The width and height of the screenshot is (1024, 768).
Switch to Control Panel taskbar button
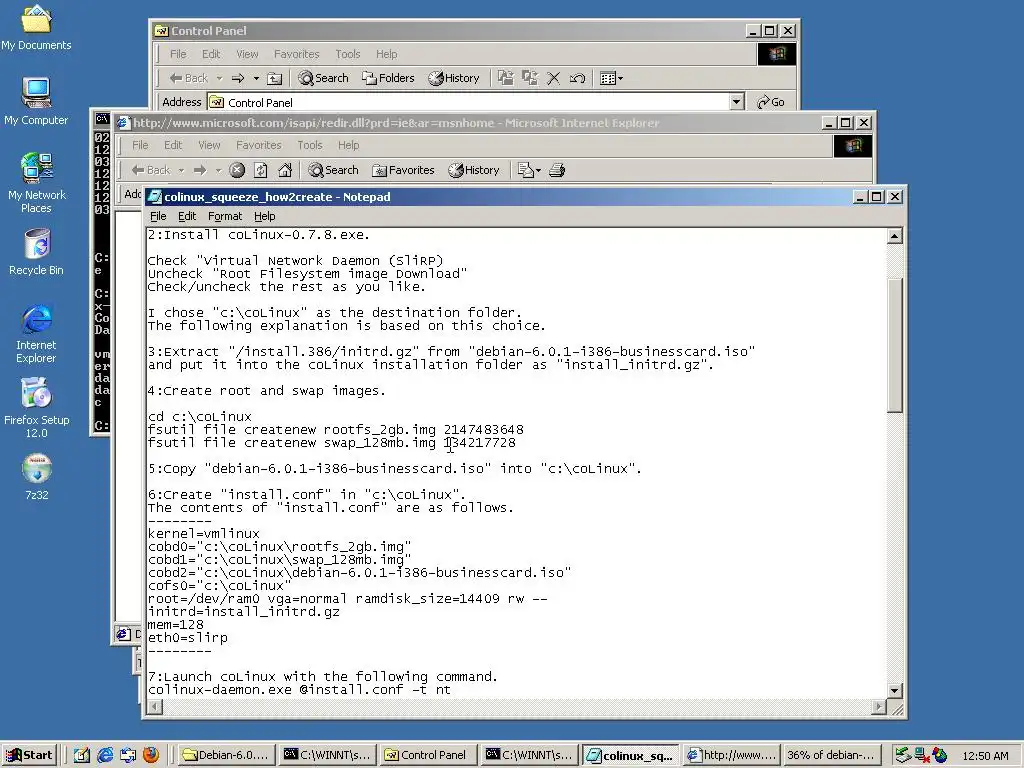429,755
